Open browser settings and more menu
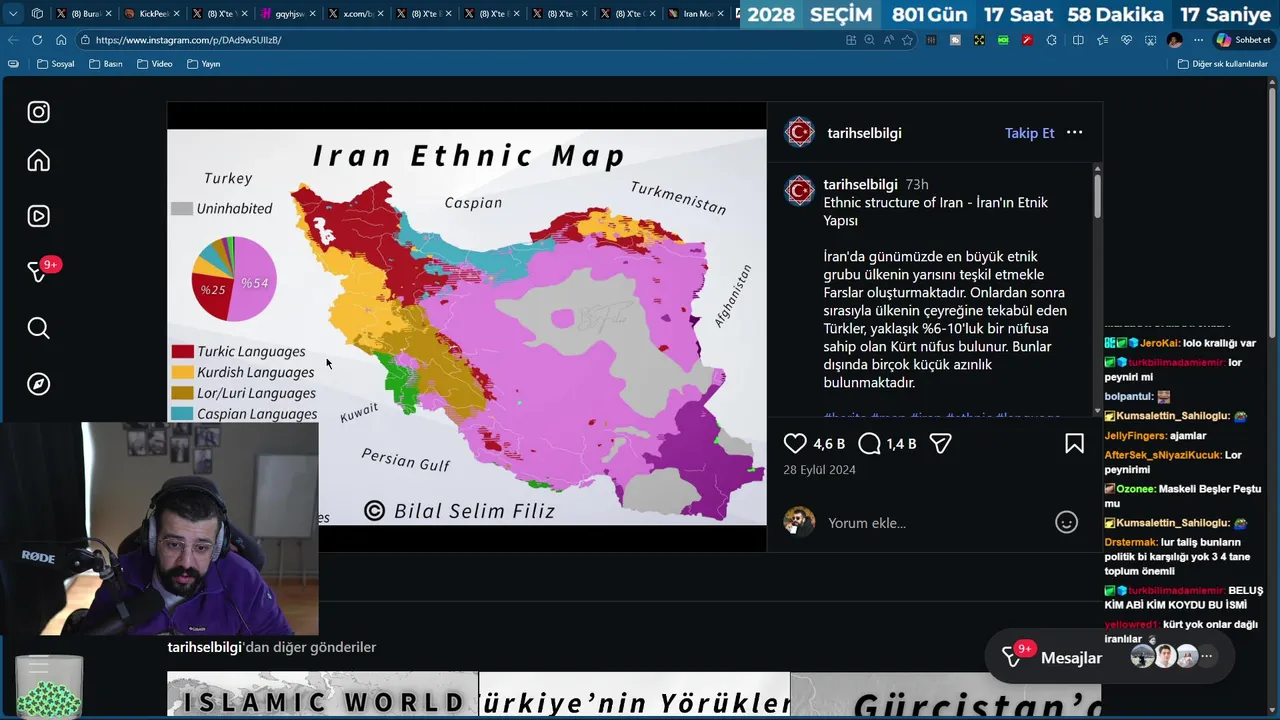This screenshot has height=720, width=1280. pyautogui.click(x=1198, y=40)
